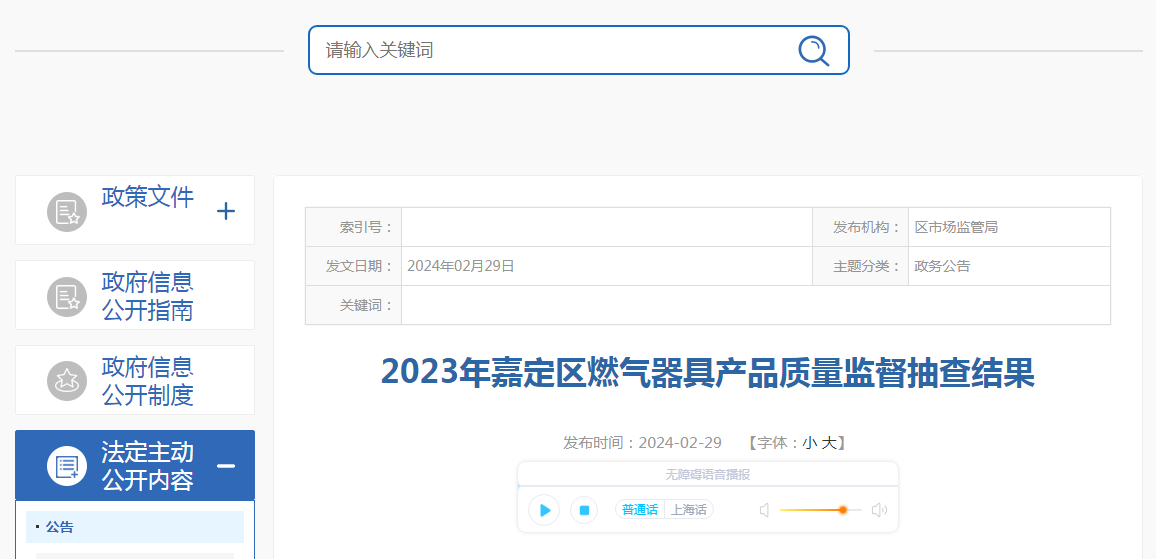Click the 无障碍语音播报 label
Image resolution: width=1156 pixels, height=559 pixels.
(708, 475)
